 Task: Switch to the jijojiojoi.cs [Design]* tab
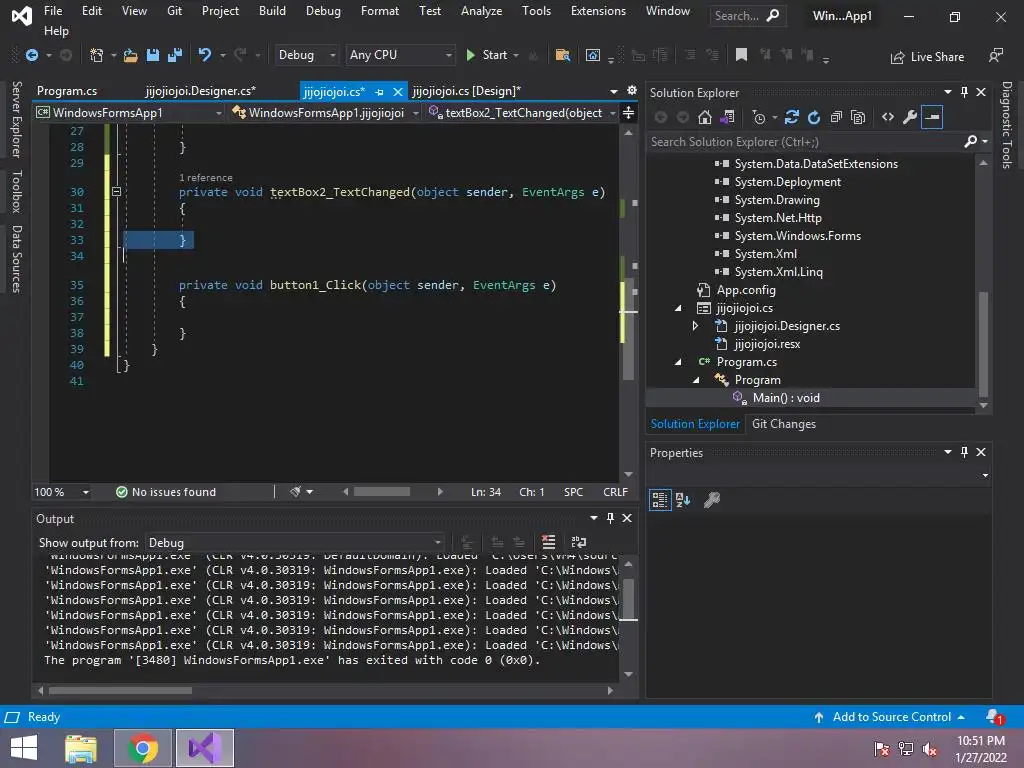pos(467,91)
